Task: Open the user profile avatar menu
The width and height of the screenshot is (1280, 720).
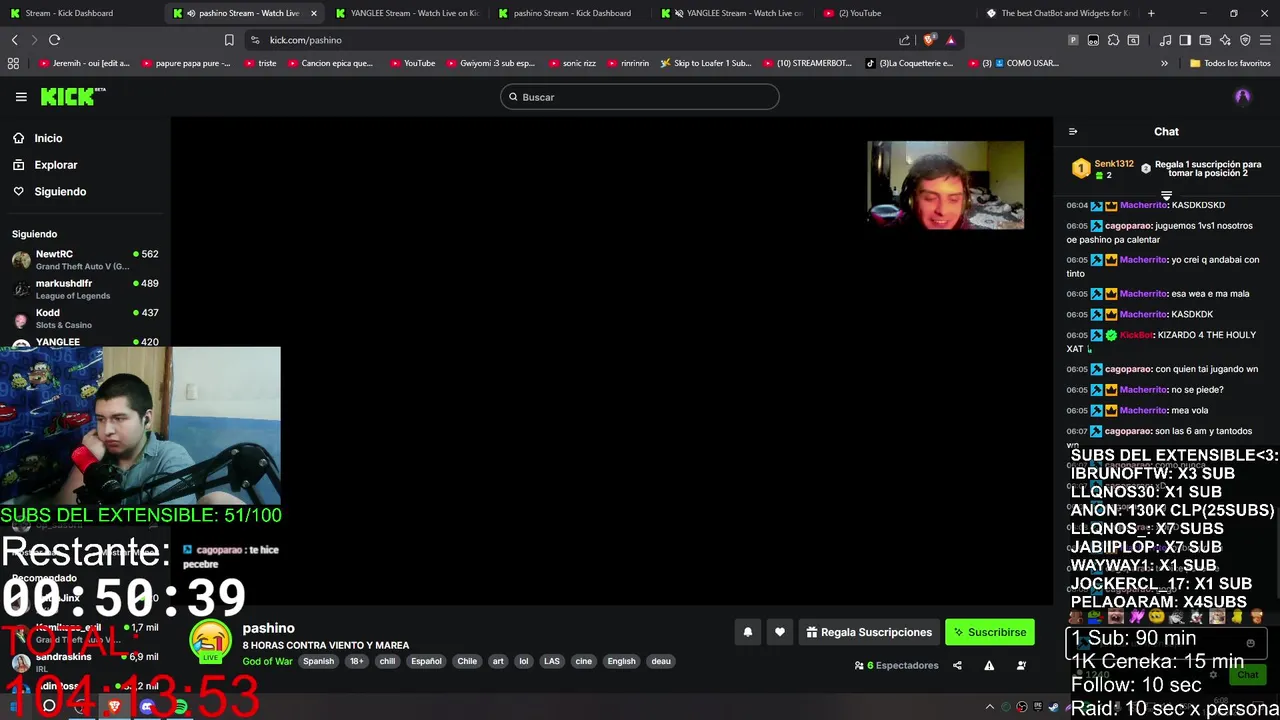Action: 1243,97
